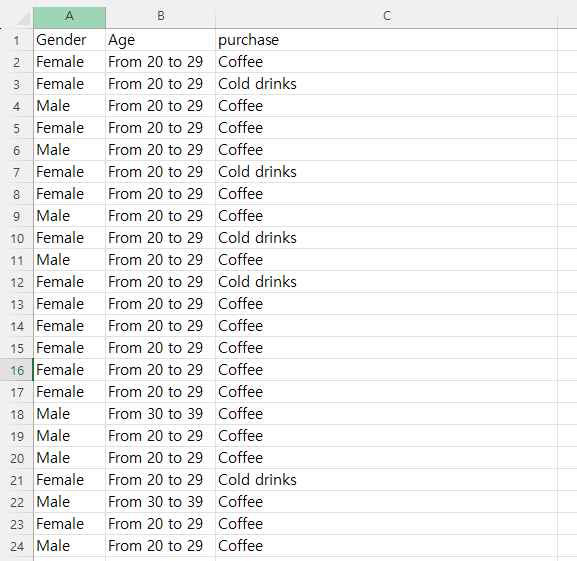This screenshot has width=577, height=561.
Task: Click the Select All corner triangle
Action: (23, 18)
